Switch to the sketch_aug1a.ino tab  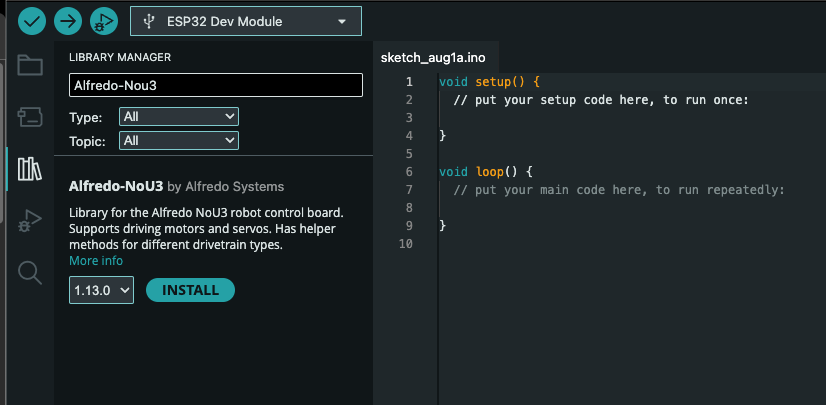pyautogui.click(x=433, y=58)
